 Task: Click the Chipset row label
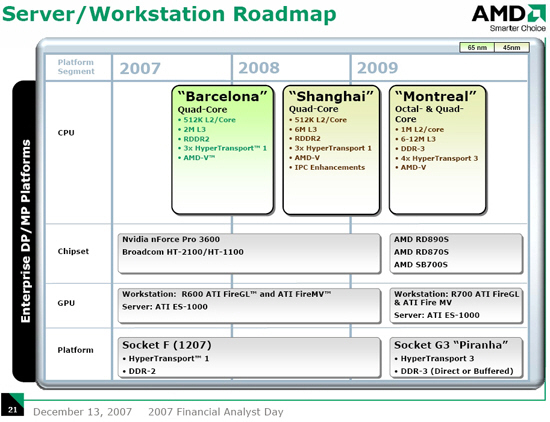tap(73, 251)
